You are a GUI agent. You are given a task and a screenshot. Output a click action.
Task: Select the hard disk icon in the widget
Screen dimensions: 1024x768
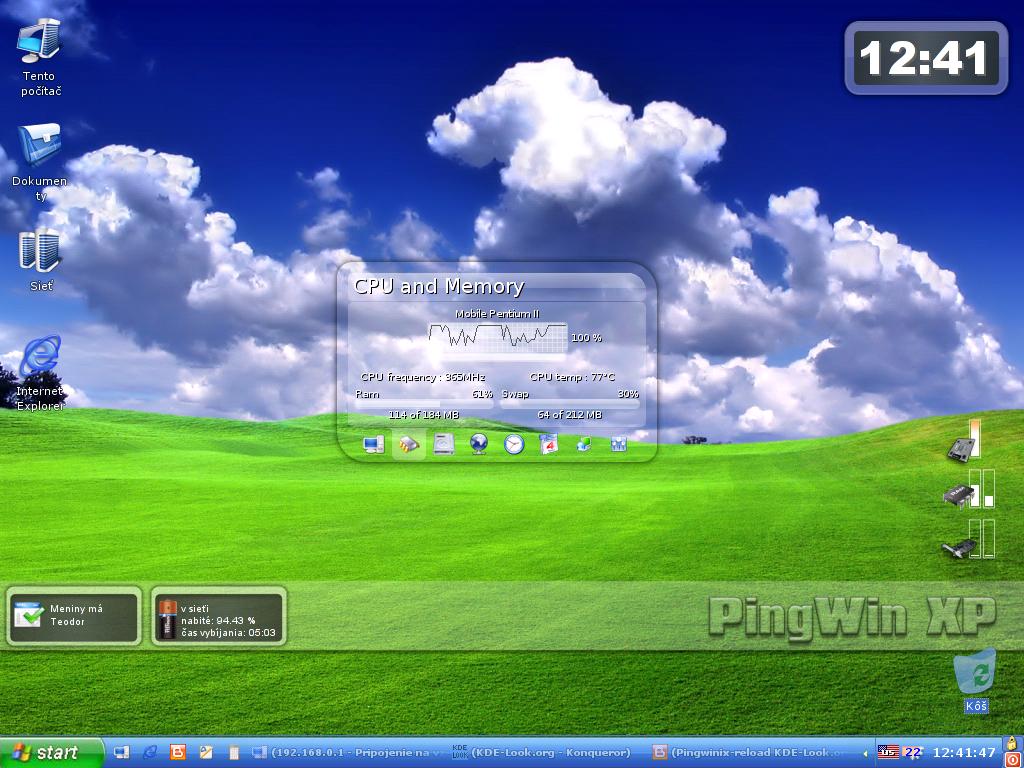(444, 445)
